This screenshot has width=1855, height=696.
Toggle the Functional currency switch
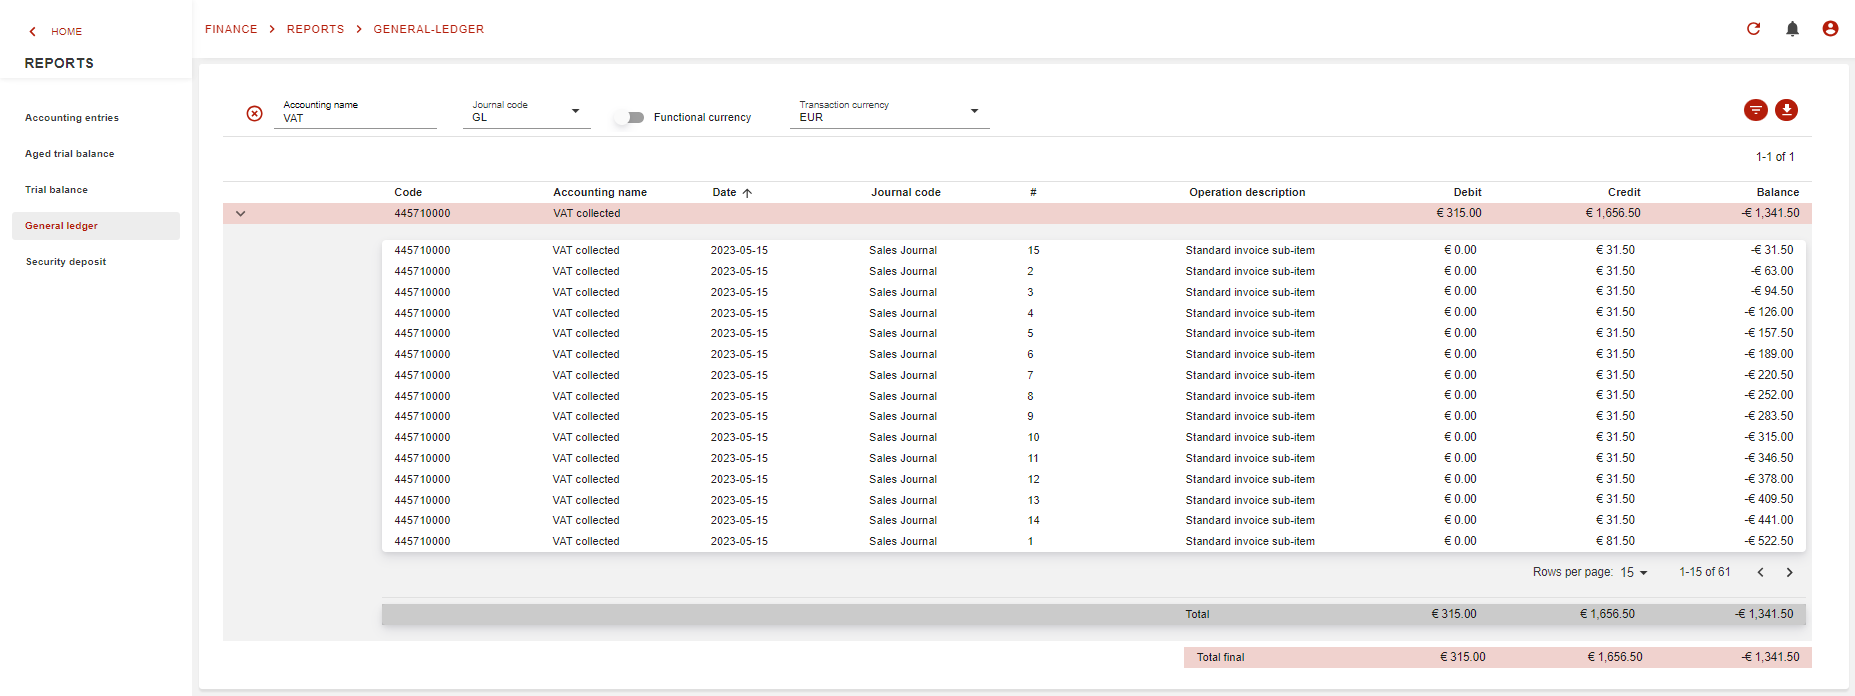tap(629, 117)
